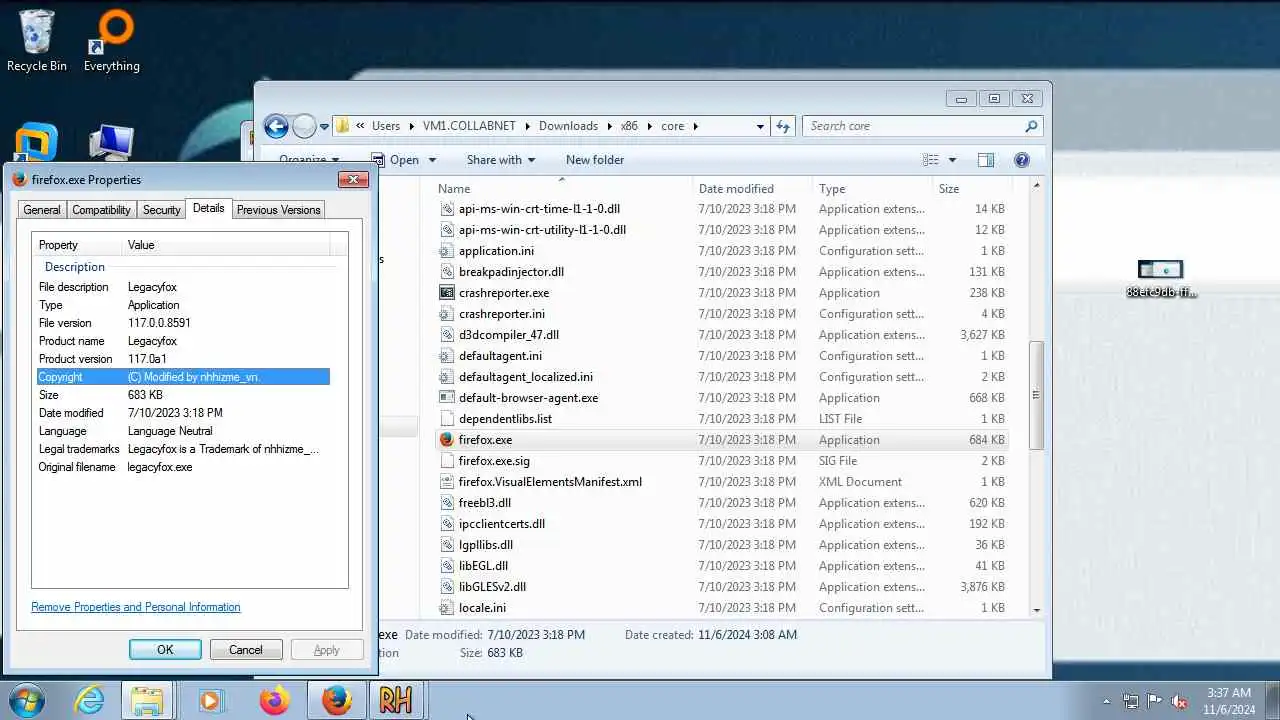The height and width of the screenshot is (720, 1280).
Task: Show hidden tray icons arrow
Action: point(1106,702)
